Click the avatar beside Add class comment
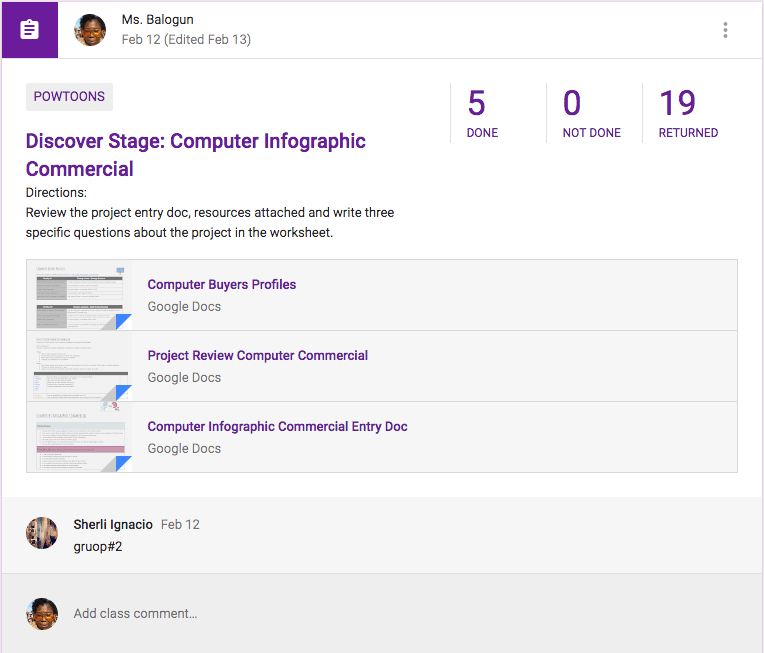 click(42, 613)
